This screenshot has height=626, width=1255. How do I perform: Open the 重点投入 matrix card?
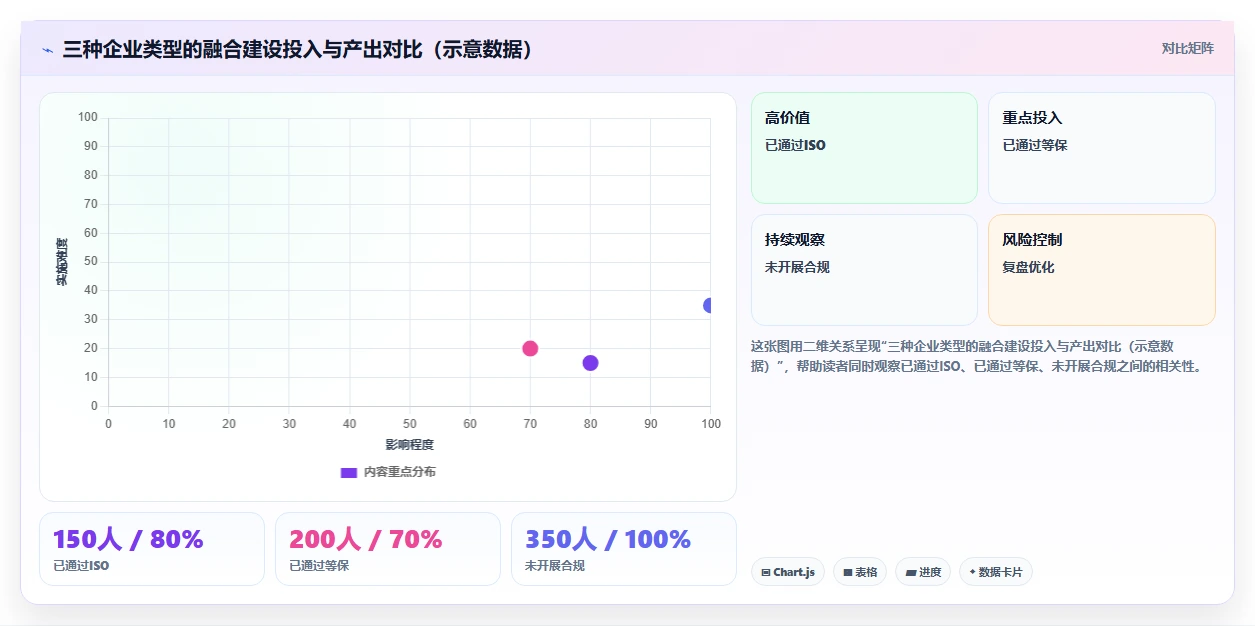pos(1102,148)
